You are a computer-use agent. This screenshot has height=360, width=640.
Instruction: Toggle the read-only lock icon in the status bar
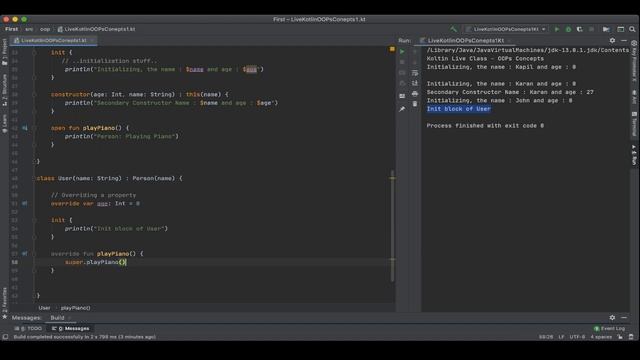[620, 337]
